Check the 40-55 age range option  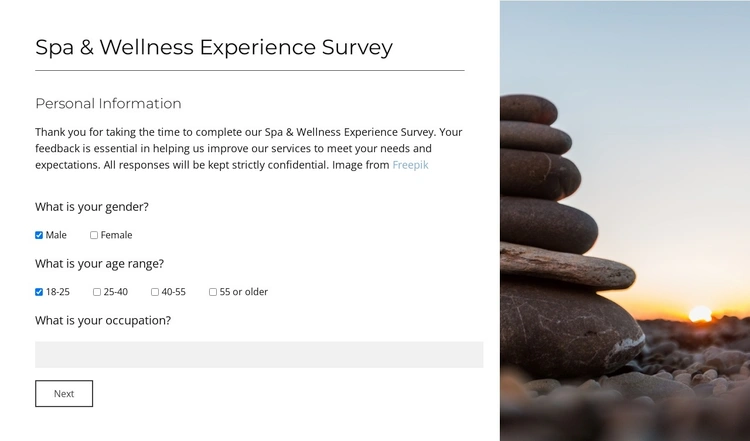(155, 292)
